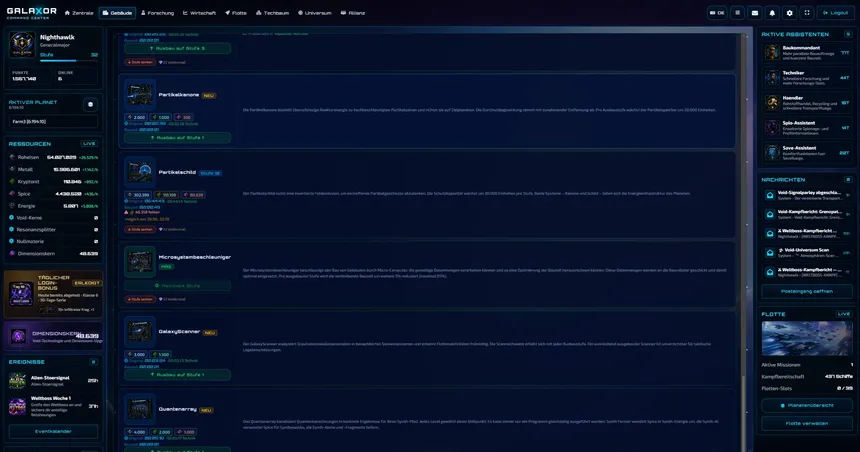
Task: Open the settings gear icon
Action: click(790, 13)
